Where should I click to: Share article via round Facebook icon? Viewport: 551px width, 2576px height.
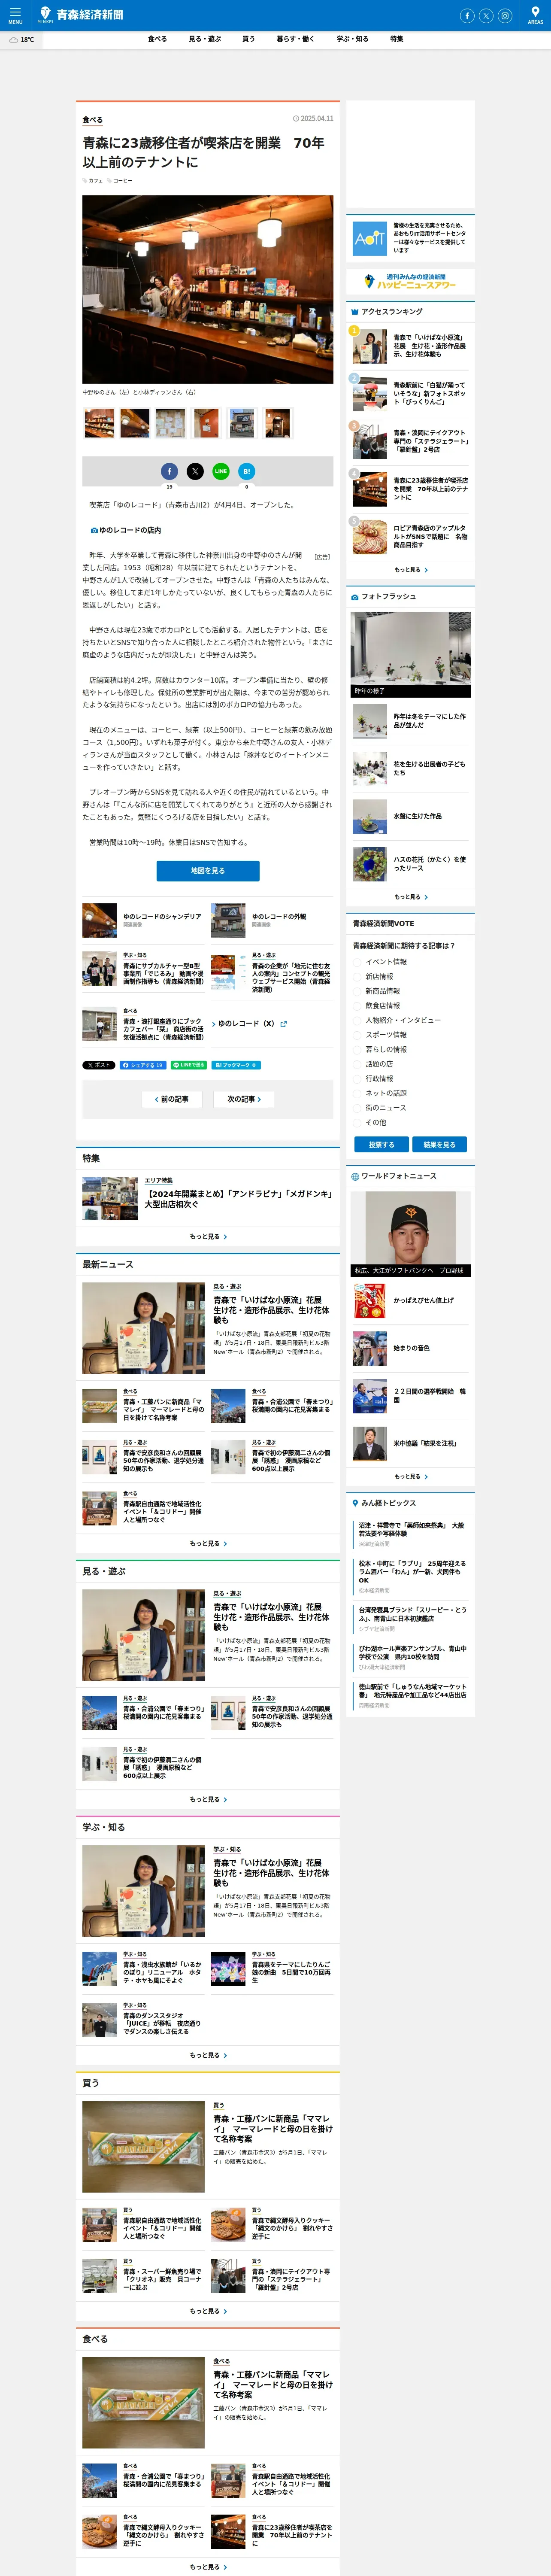169,471
